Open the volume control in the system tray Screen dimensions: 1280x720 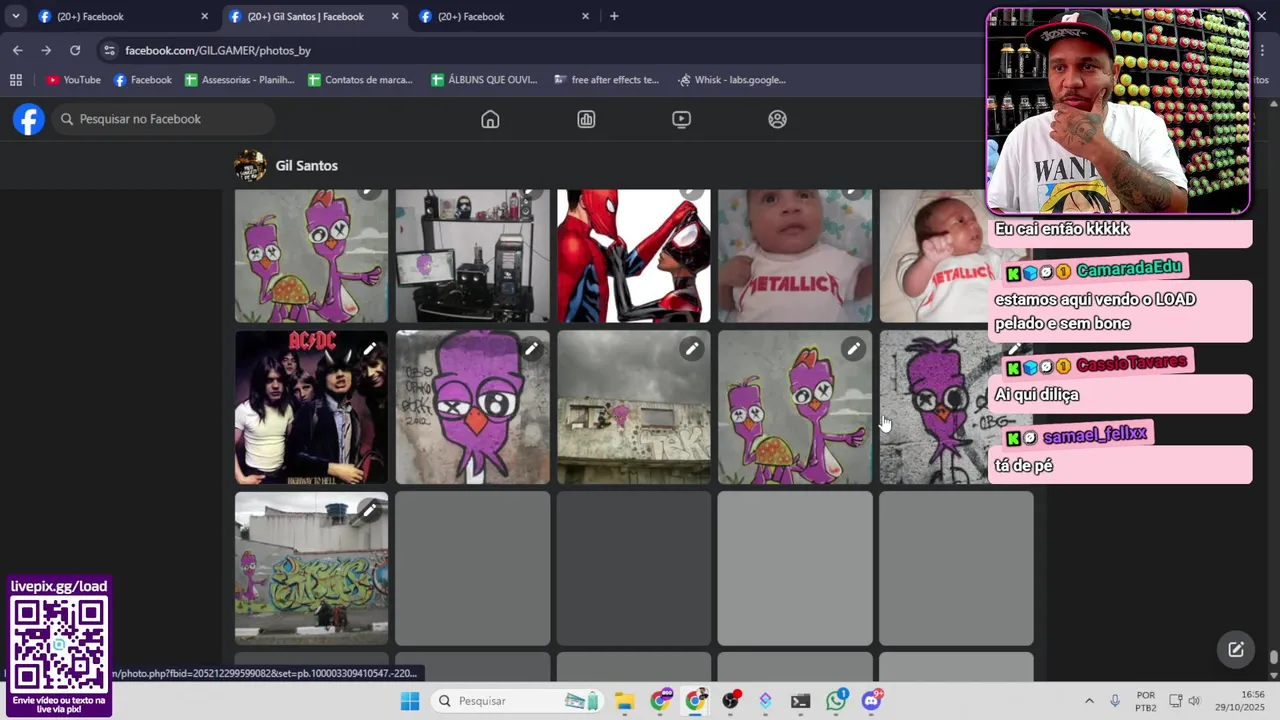(1194, 701)
